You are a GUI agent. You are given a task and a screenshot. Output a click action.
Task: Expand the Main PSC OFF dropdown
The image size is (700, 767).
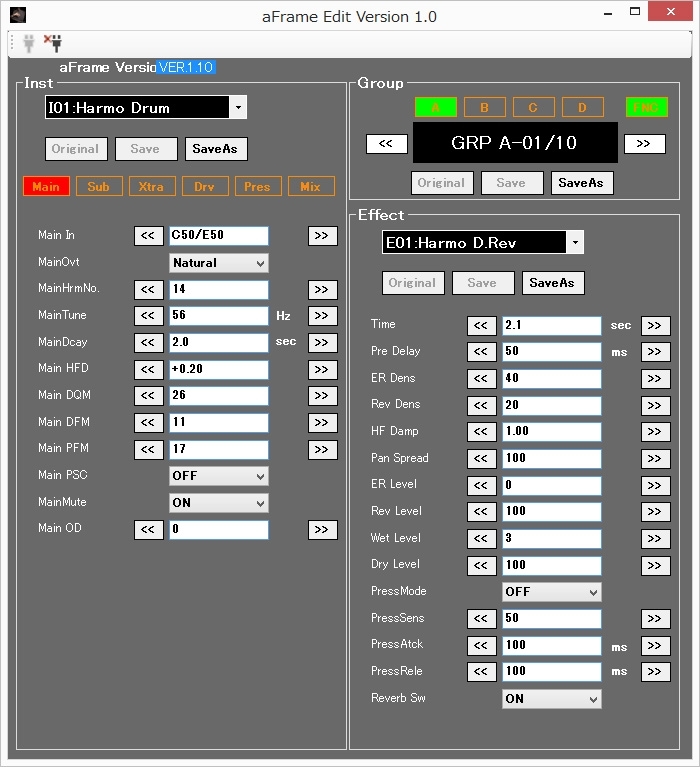tap(219, 476)
